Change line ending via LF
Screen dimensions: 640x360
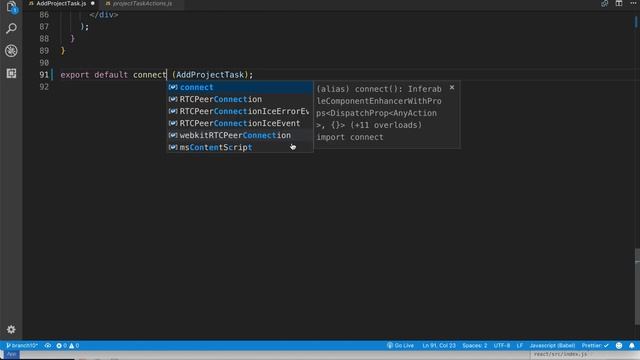click(520, 345)
